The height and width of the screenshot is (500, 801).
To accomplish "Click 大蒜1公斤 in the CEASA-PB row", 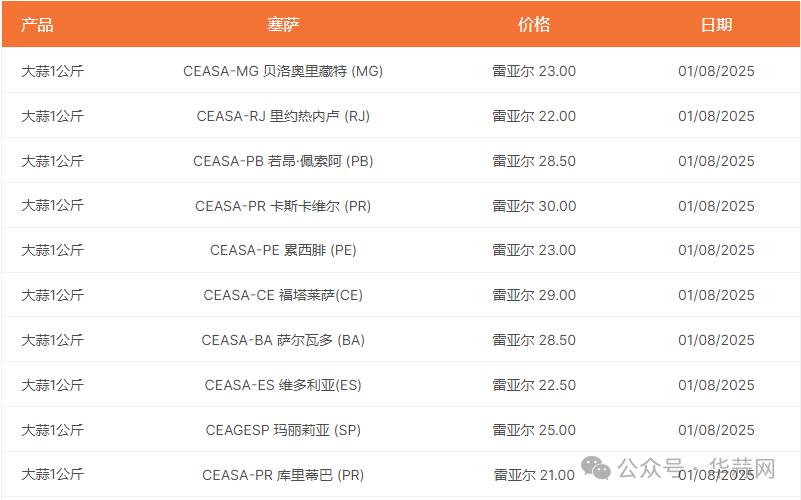I will (x=52, y=161).
